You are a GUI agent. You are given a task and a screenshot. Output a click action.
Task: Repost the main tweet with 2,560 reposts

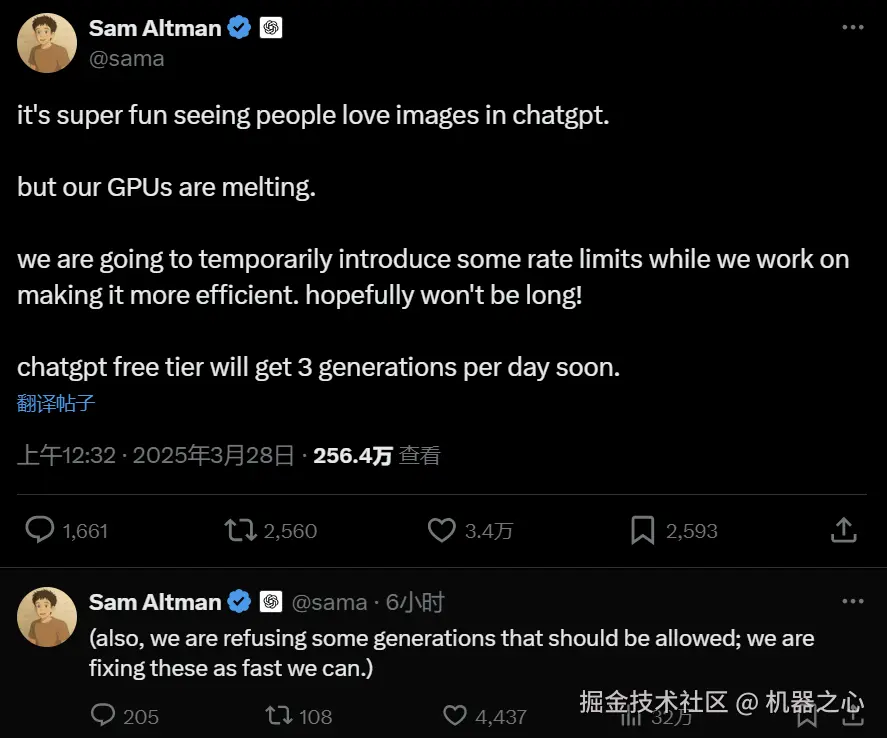coord(241,530)
